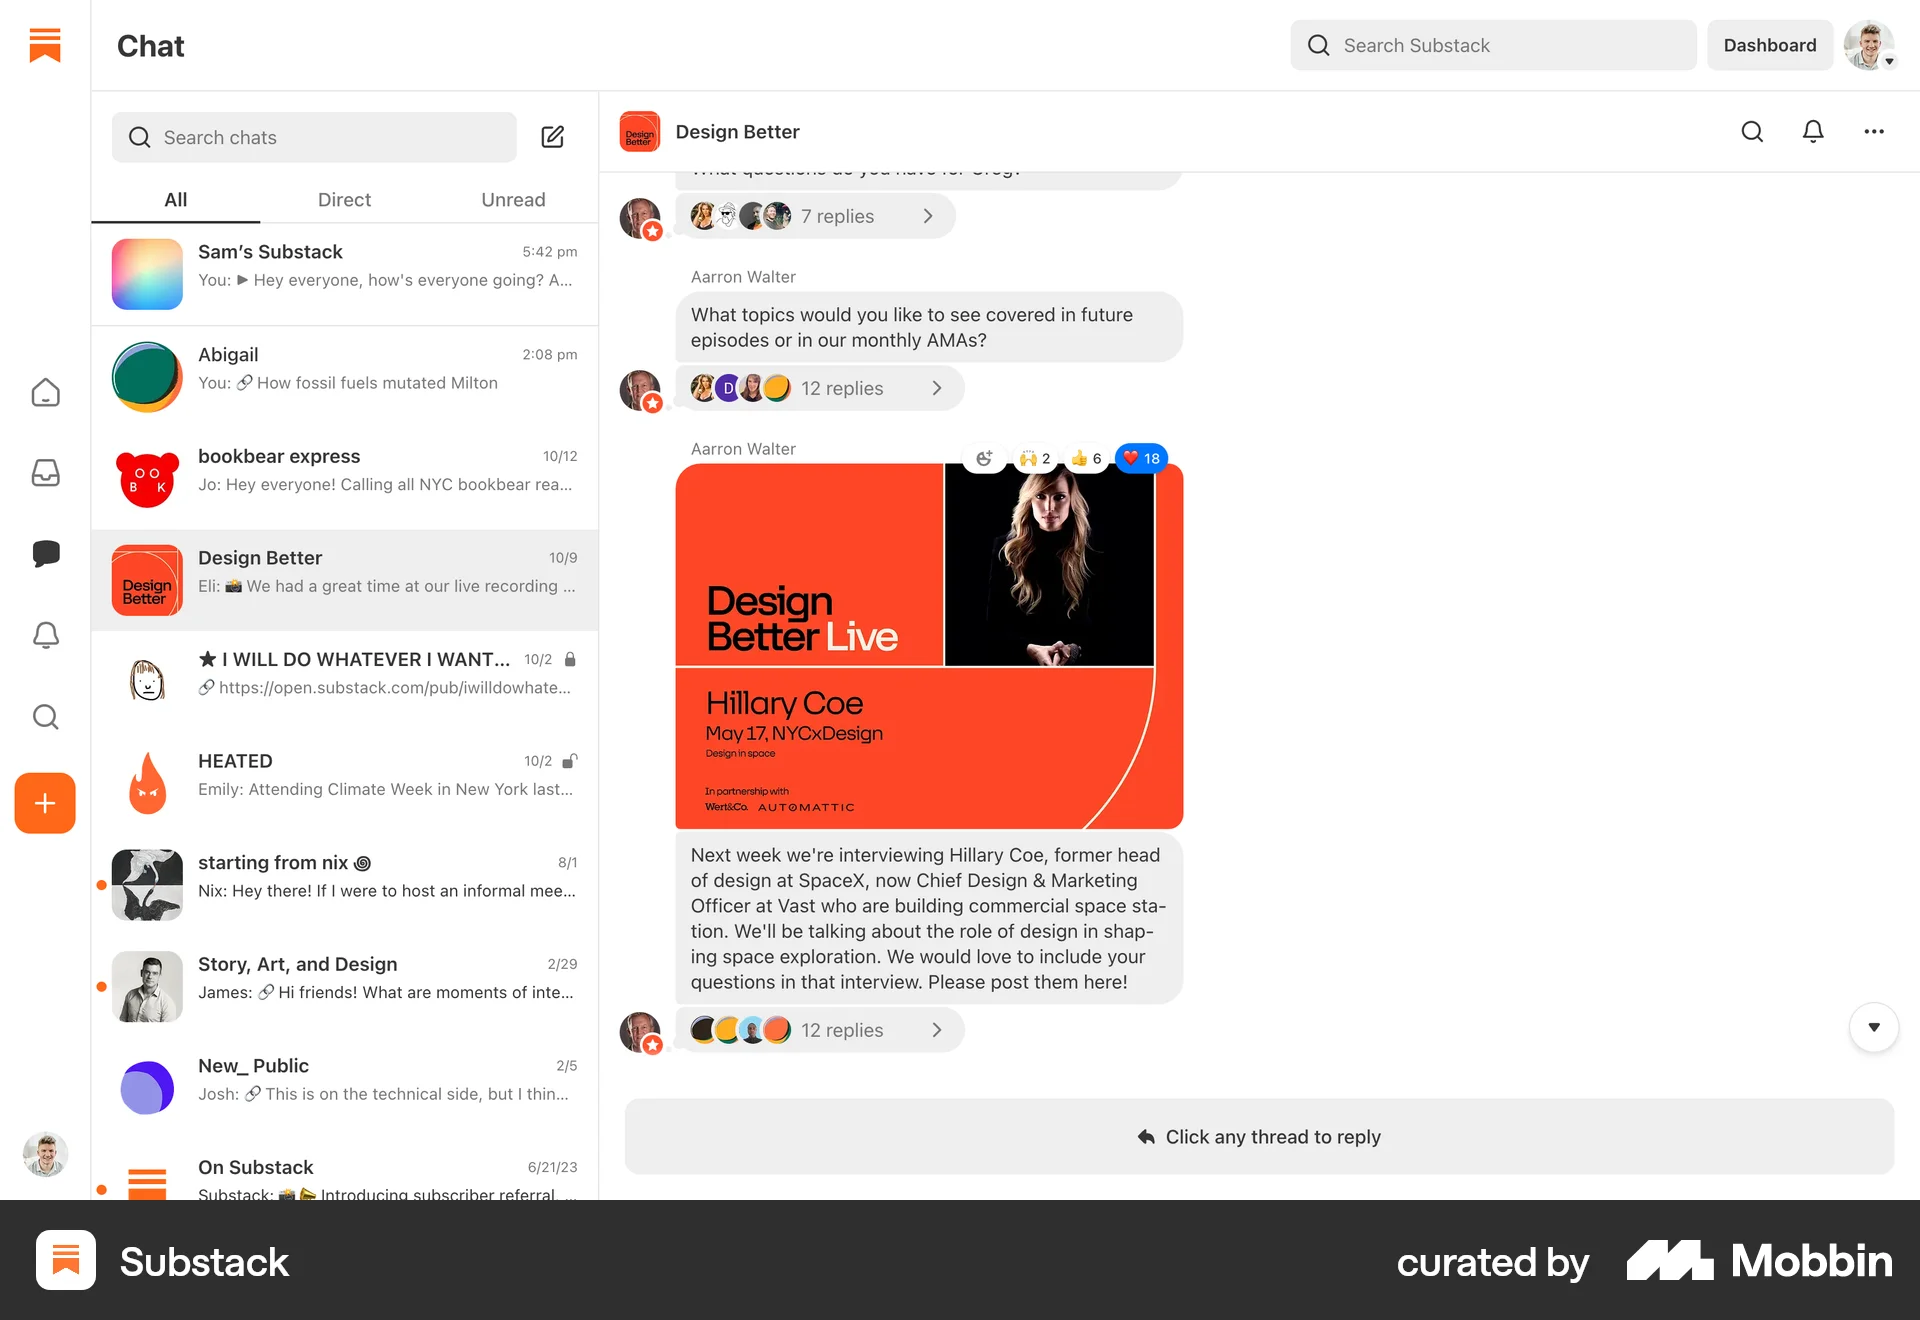1920x1320 pixels.
Task: Switch to the Unread tab
Action: coord(513,199)
